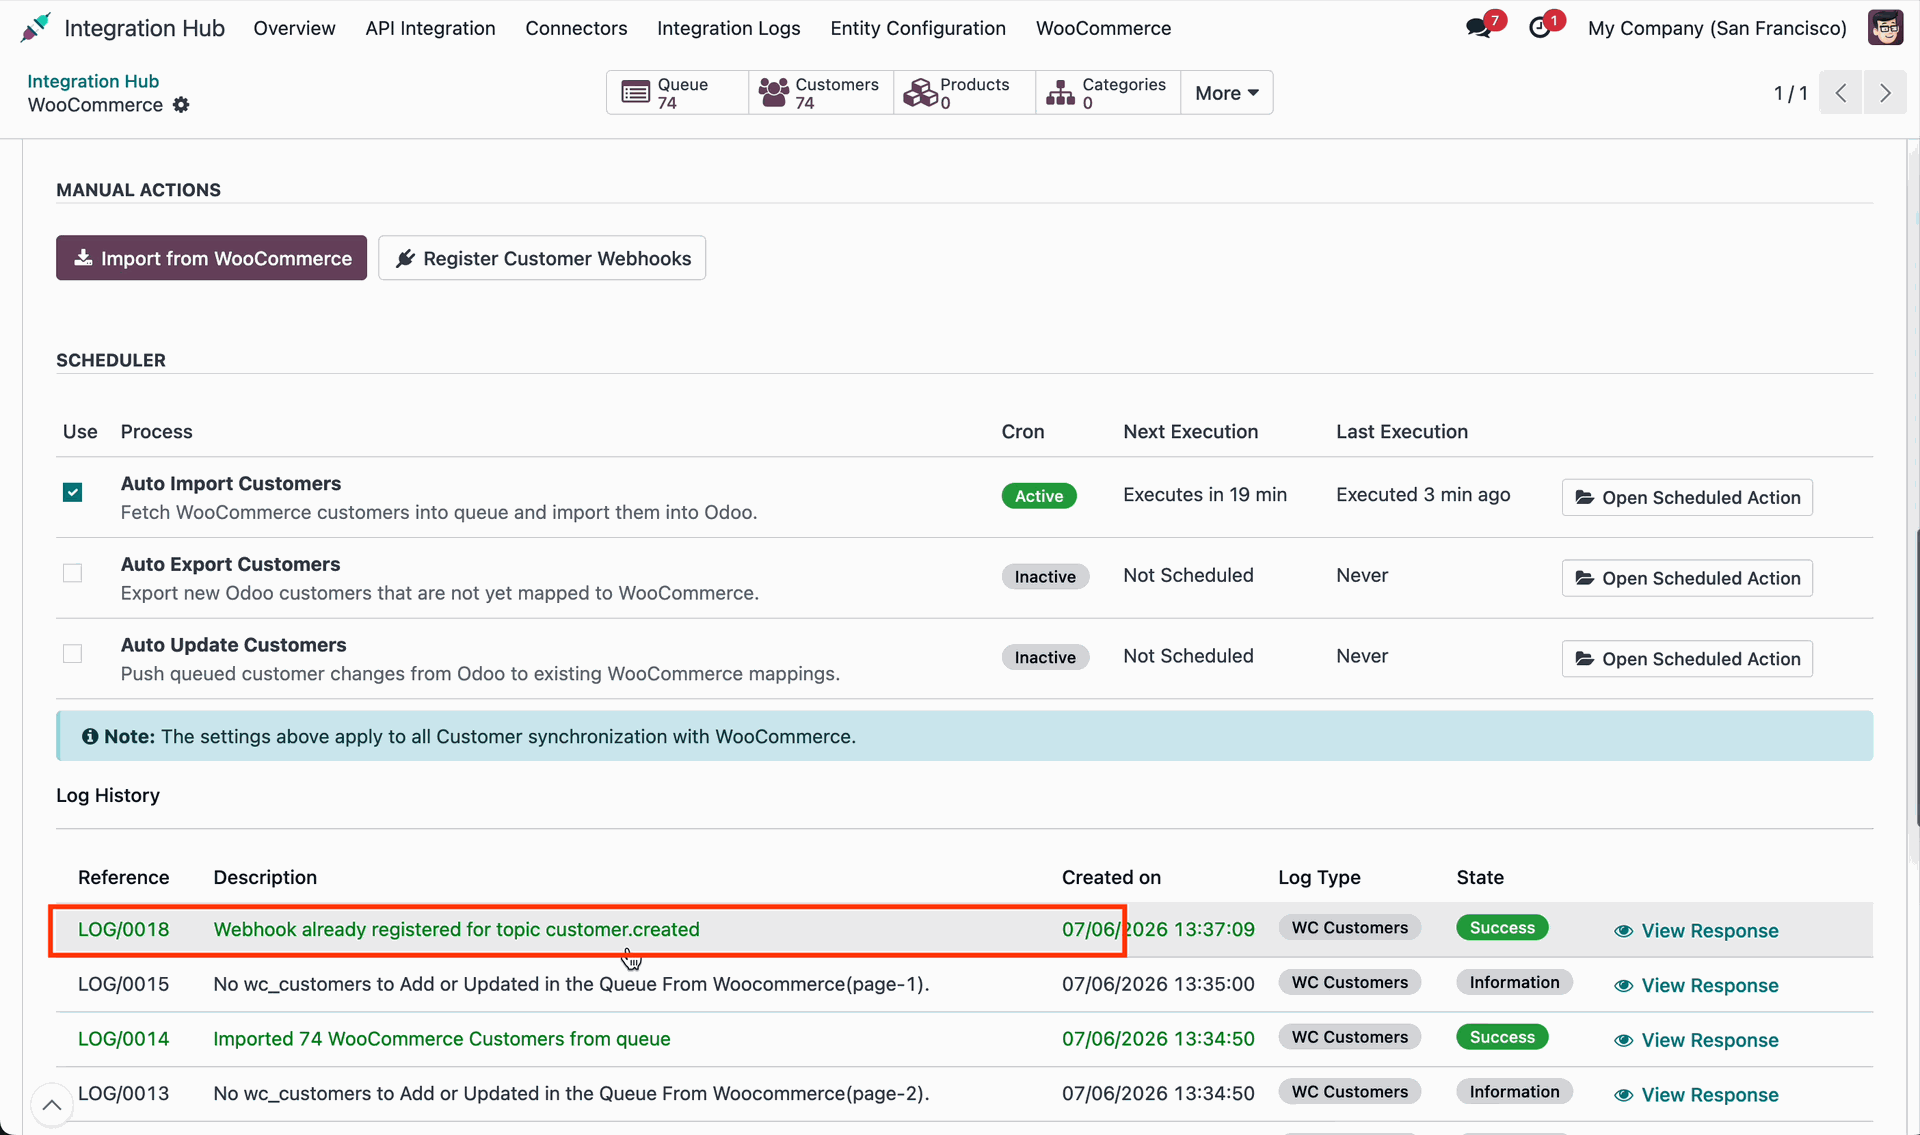The width and height of the screenshot is (1920, 1135).
Task: Click the Reference column header
Action: click(x=123, y=878)
